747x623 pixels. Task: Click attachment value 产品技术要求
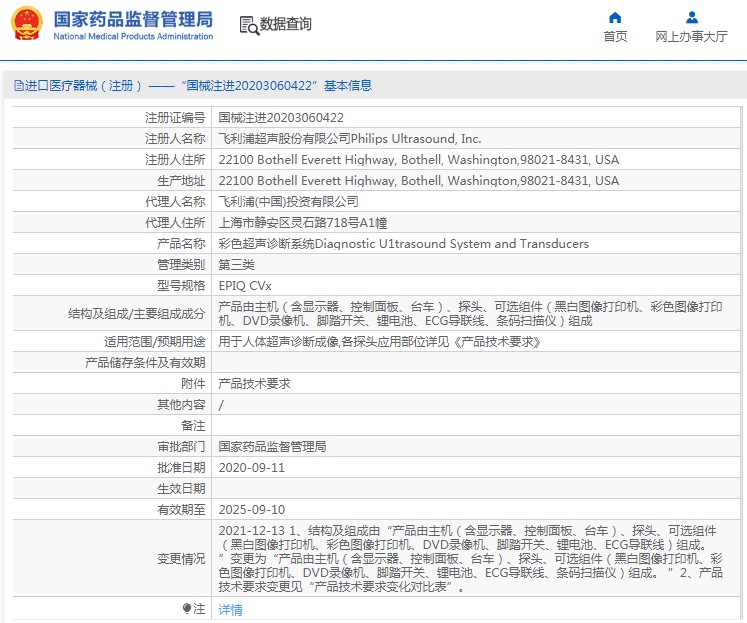[x=254, y=383]
